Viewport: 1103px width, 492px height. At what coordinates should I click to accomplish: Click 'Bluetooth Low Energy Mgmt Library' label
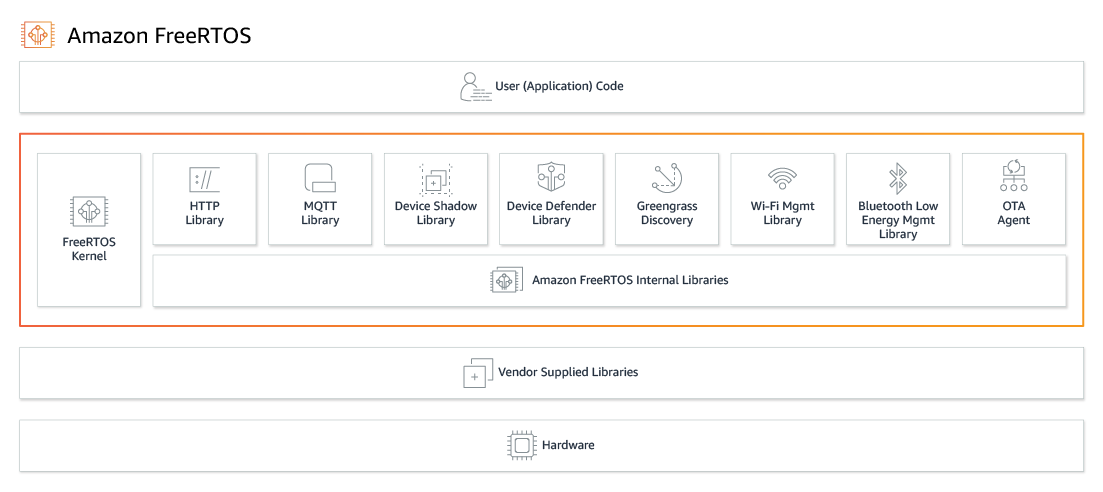coord(898,220)
